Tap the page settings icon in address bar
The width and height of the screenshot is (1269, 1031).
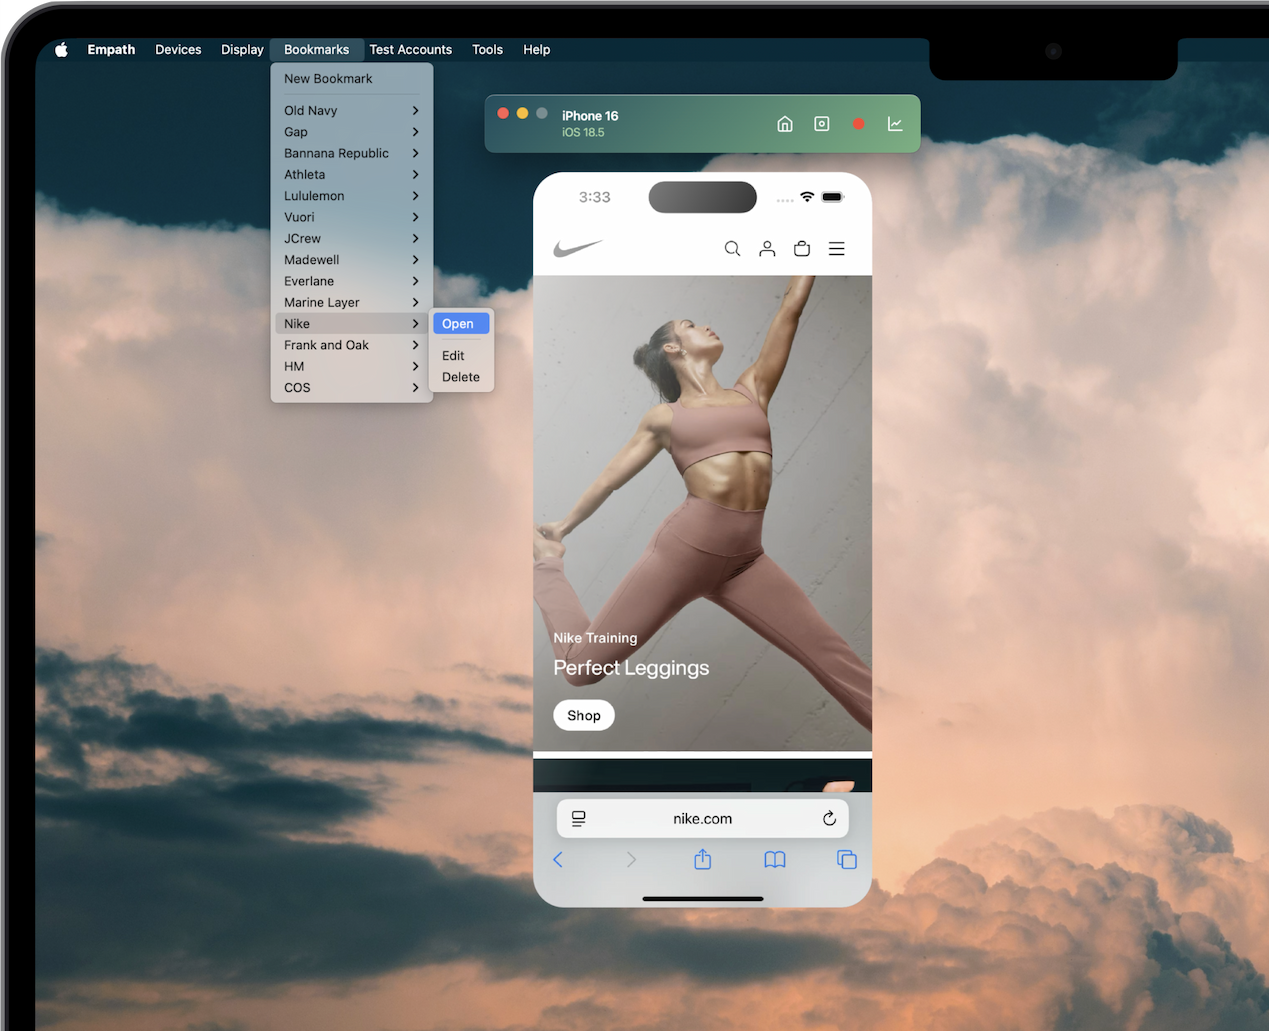(x=578, y=819)
